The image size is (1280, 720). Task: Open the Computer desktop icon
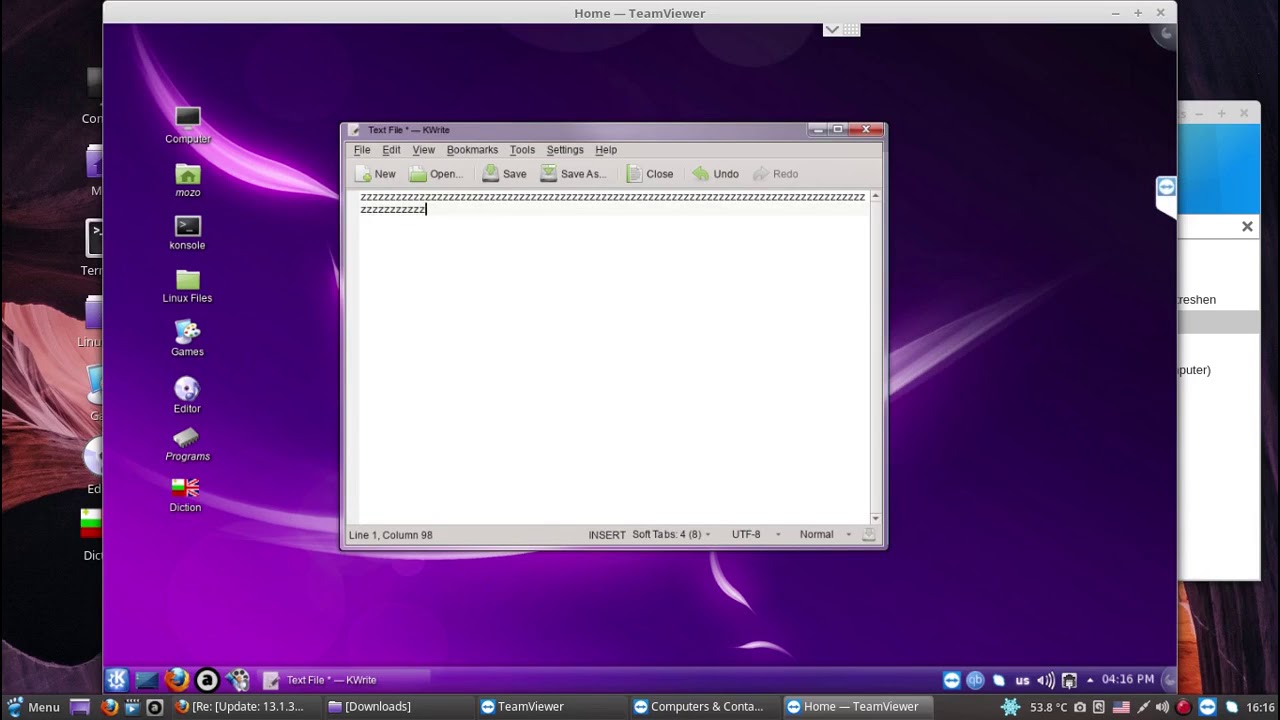(x=188, y=126)
